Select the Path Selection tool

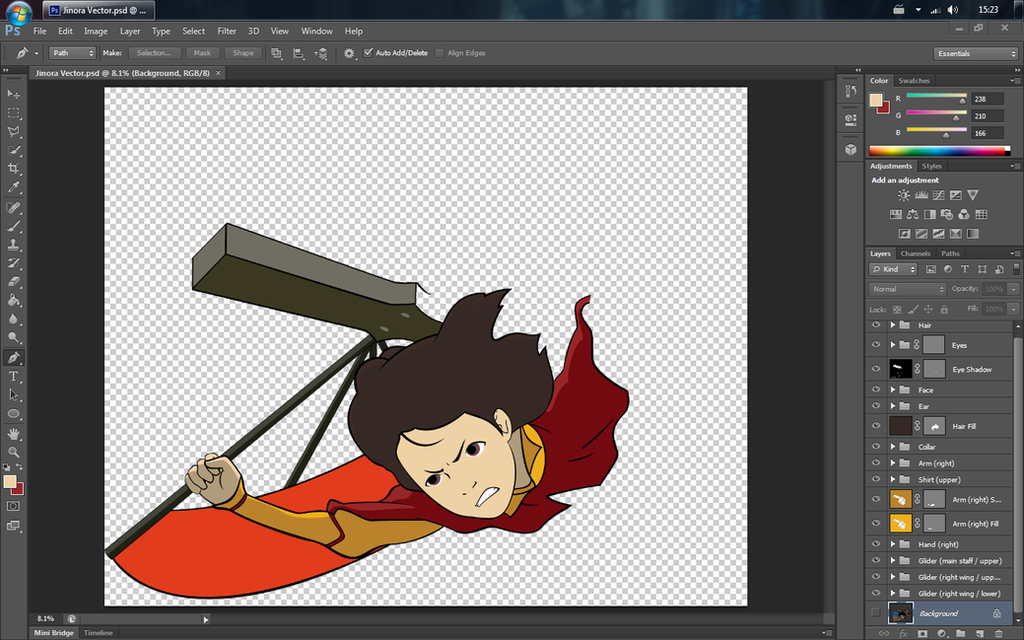(13, 395)
